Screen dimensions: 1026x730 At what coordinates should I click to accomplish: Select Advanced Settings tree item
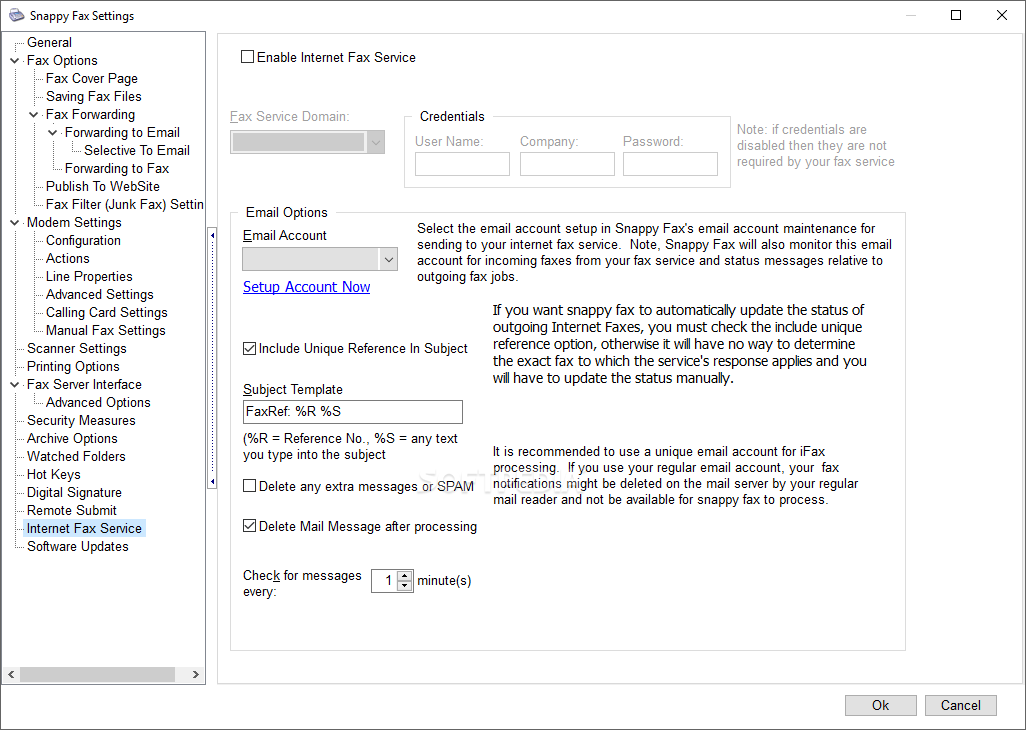coord(99,294)
